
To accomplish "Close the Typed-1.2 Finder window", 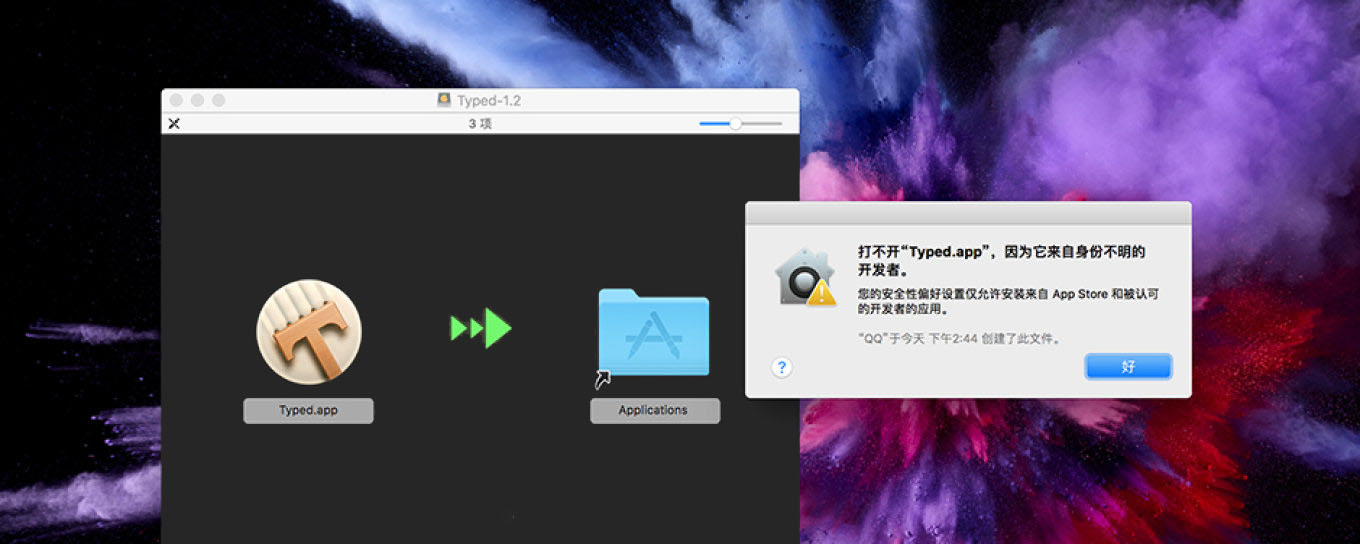I will click(176, 100).
